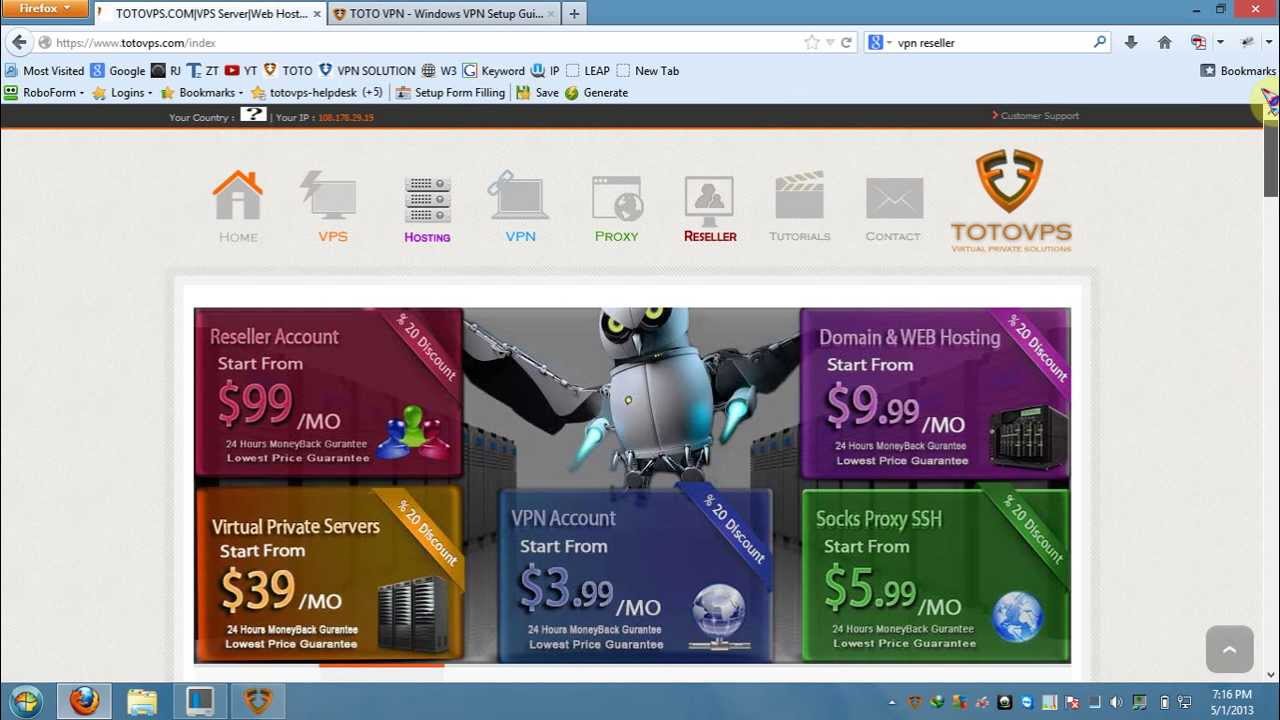The image size is (1280, 720).
Task: Click the browser Back arrow button
Action: (x=19, y=42)
